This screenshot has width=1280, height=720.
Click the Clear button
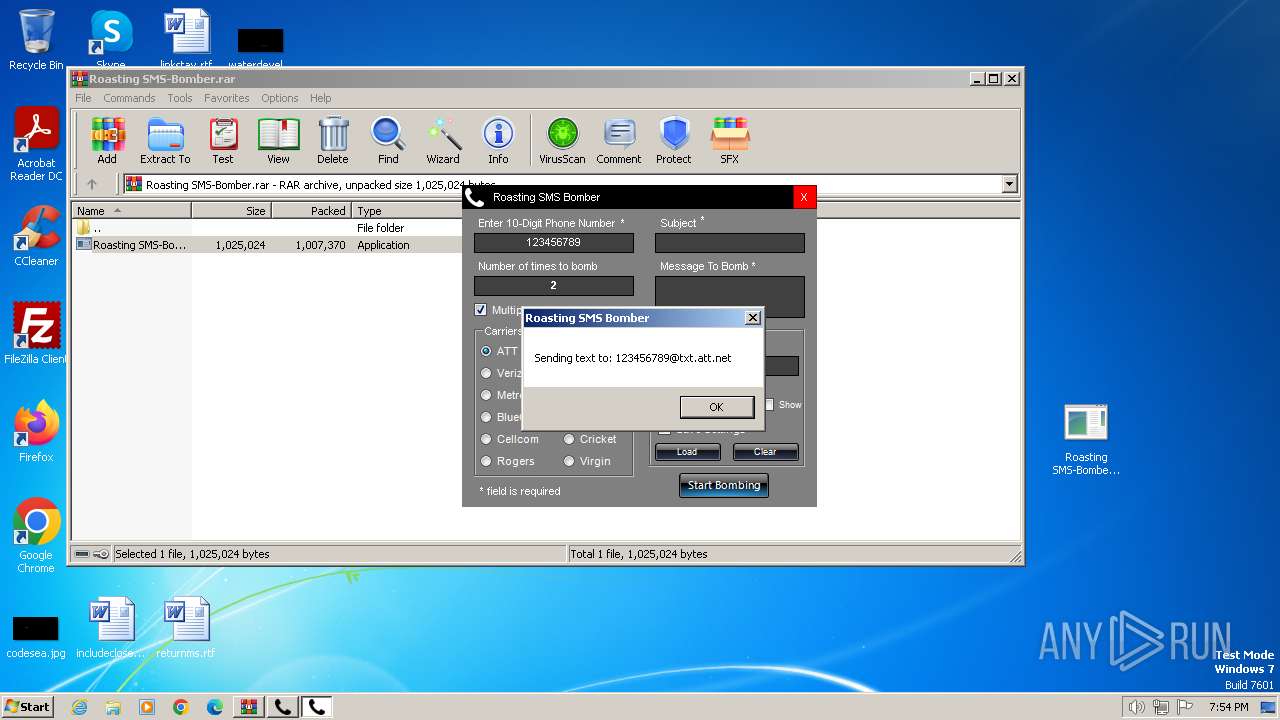click(x=765, y=452)
